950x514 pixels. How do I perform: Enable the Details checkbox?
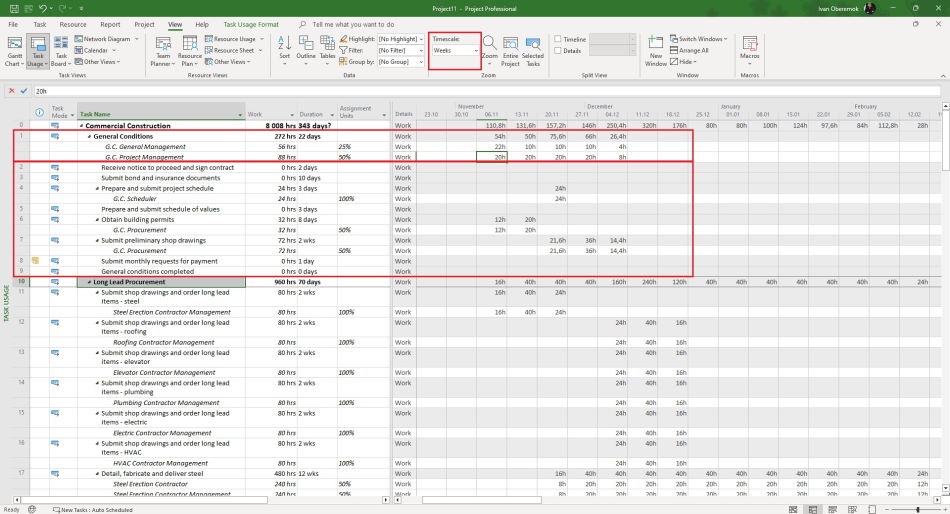(558, 50)
